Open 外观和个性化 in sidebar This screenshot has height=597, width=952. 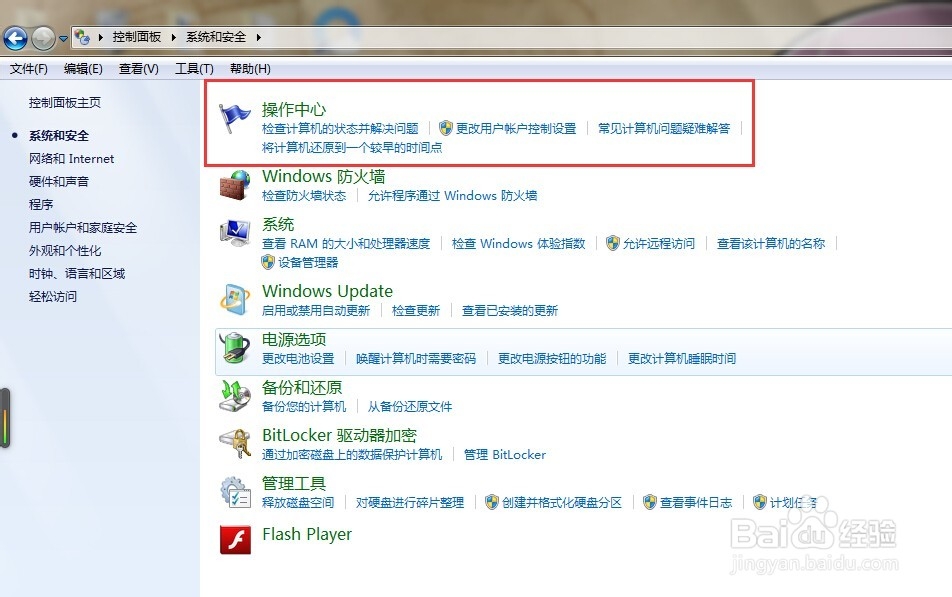pos(65,251)
